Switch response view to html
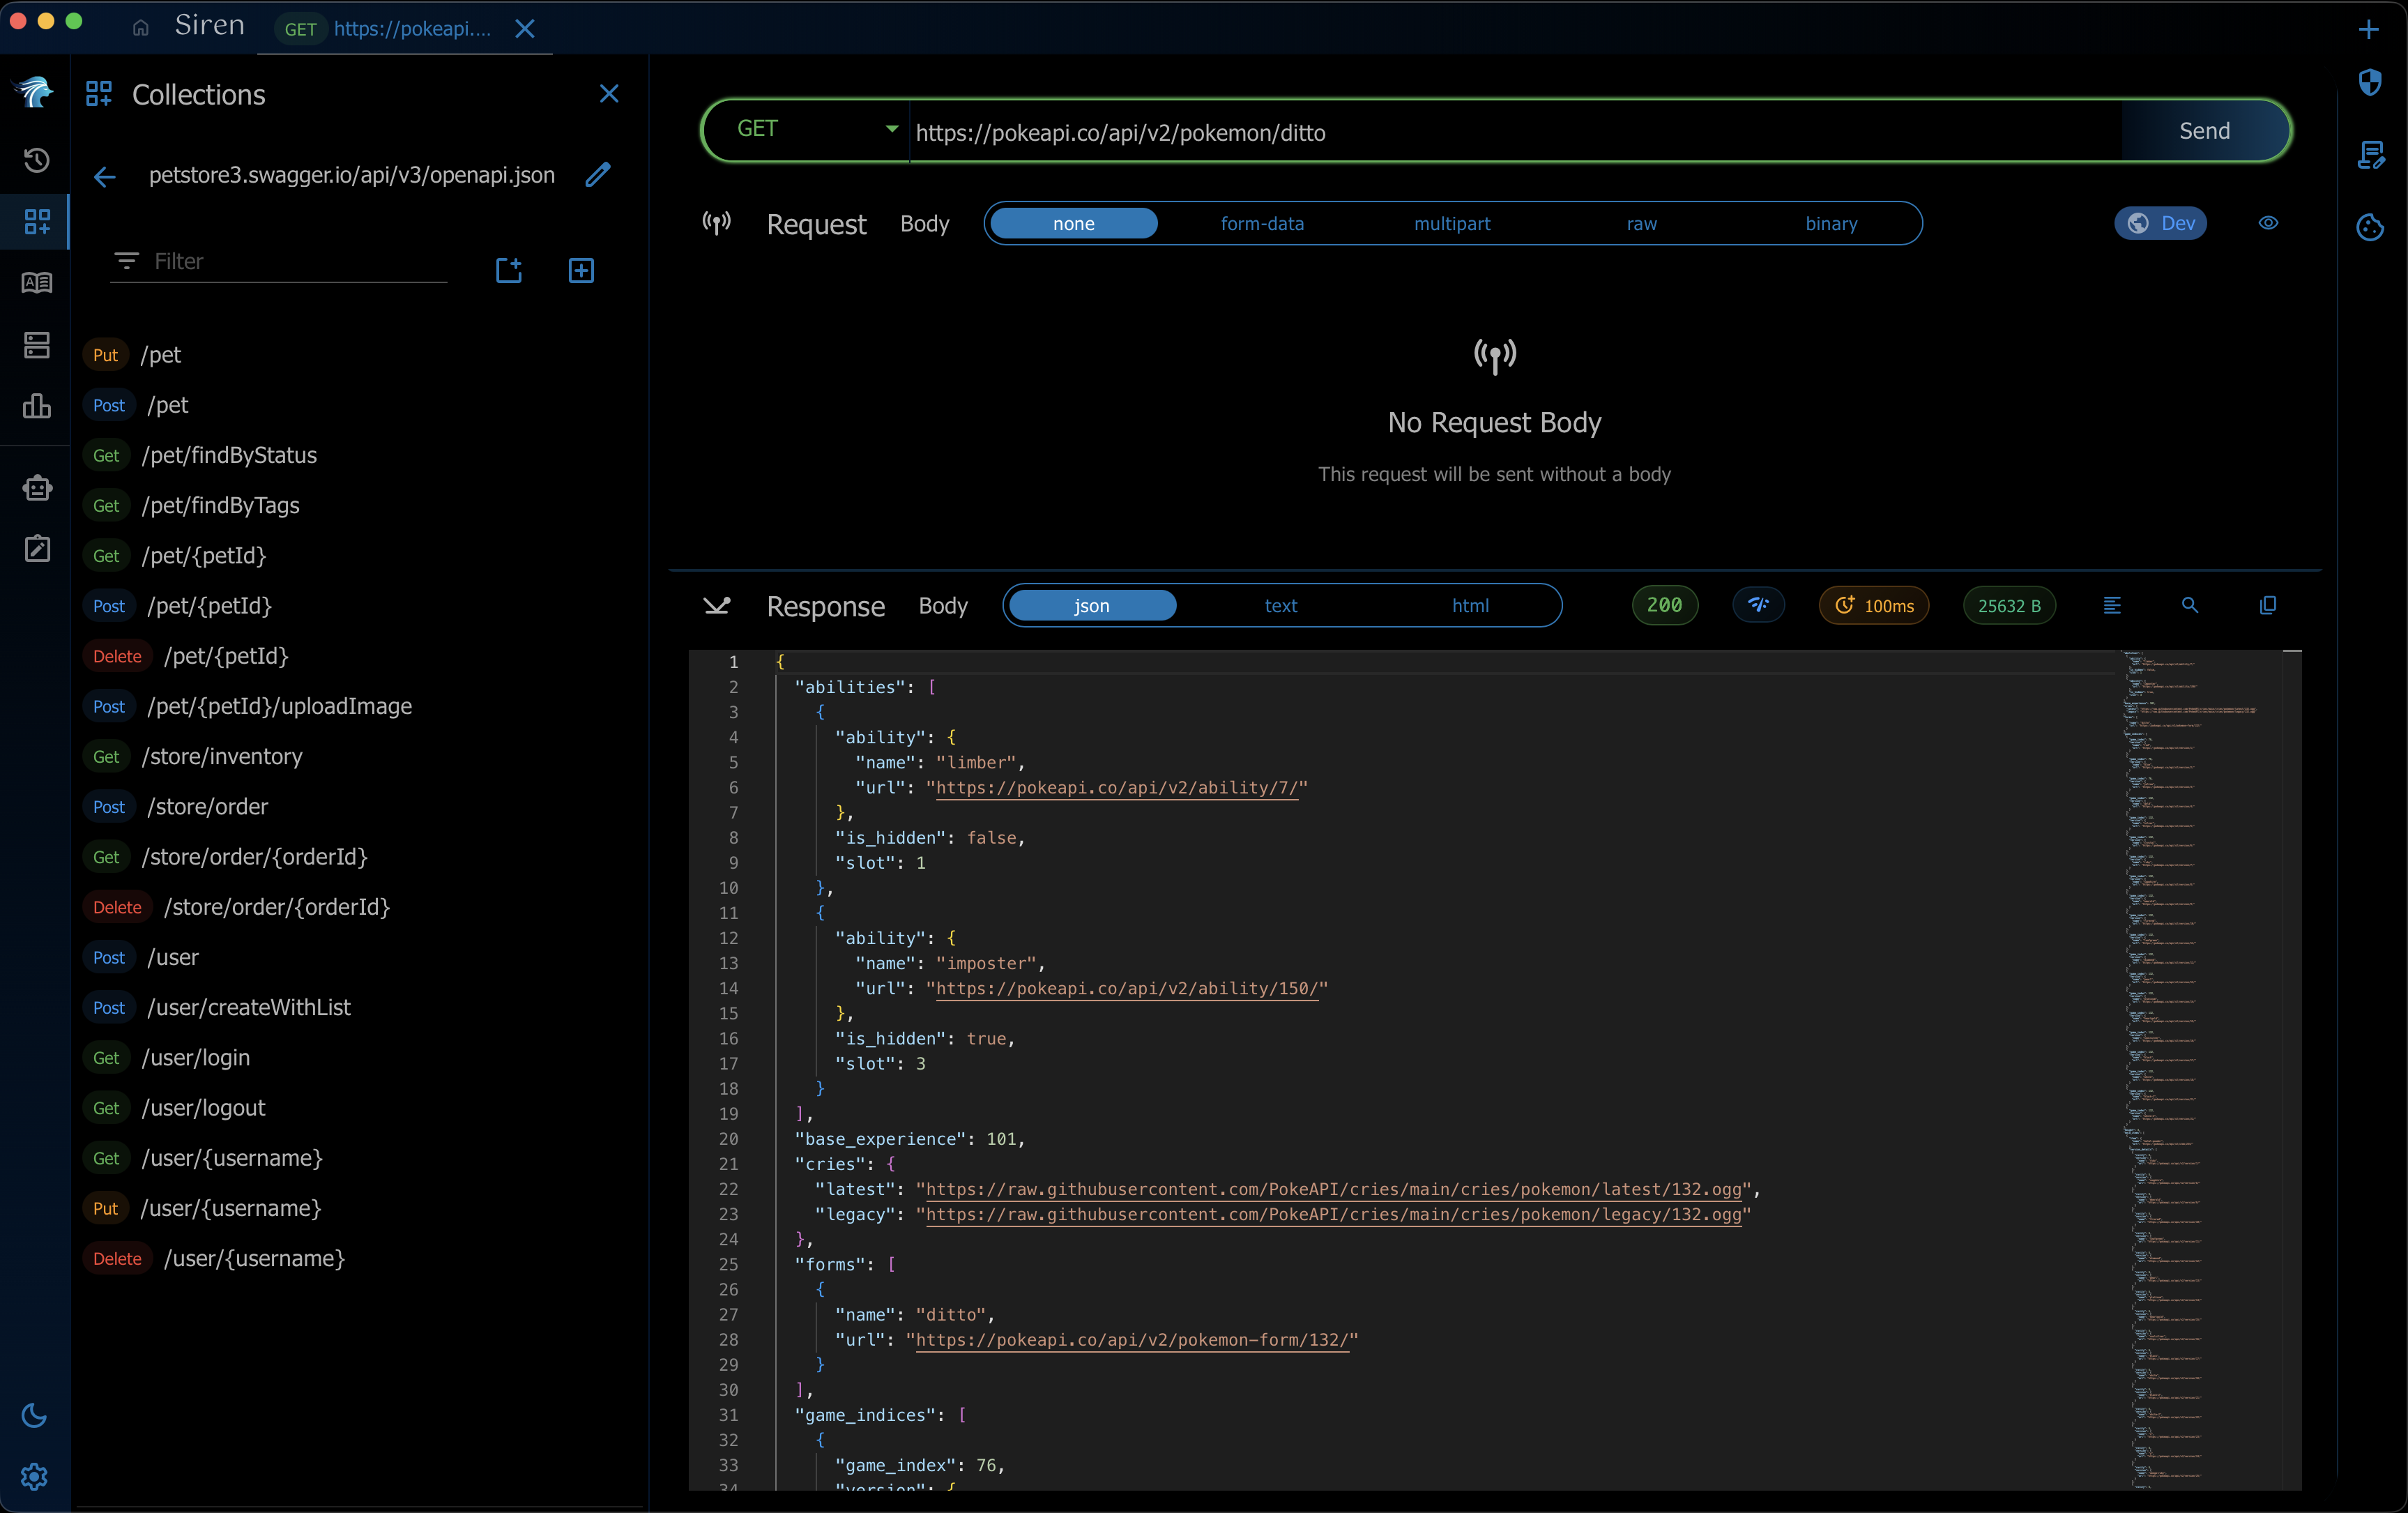 [1470, 606]
